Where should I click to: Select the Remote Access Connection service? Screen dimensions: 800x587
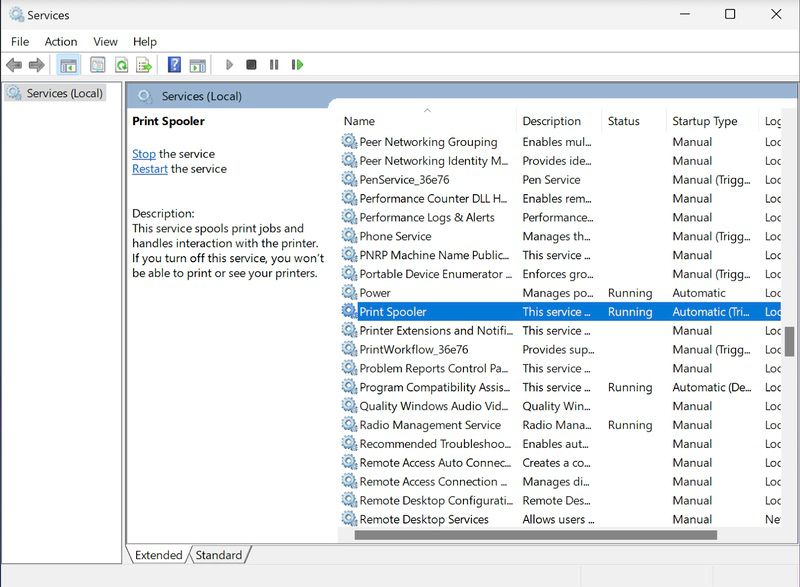(x=434, y=481)
